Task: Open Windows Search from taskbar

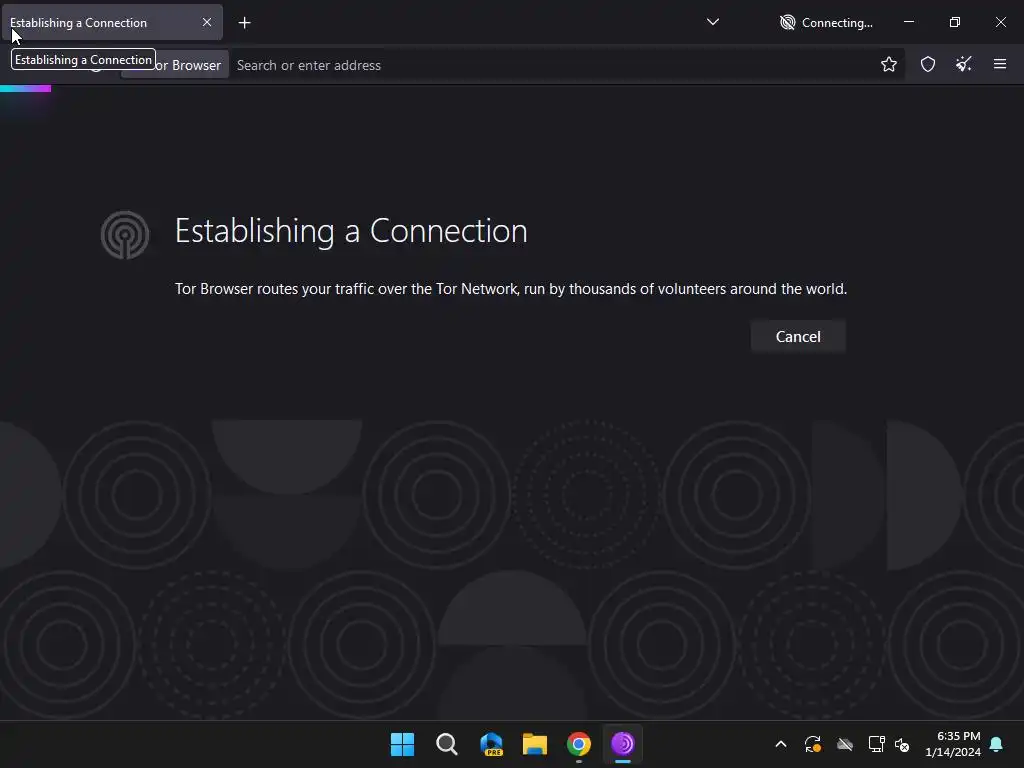Action: click(x=447, y=744)
